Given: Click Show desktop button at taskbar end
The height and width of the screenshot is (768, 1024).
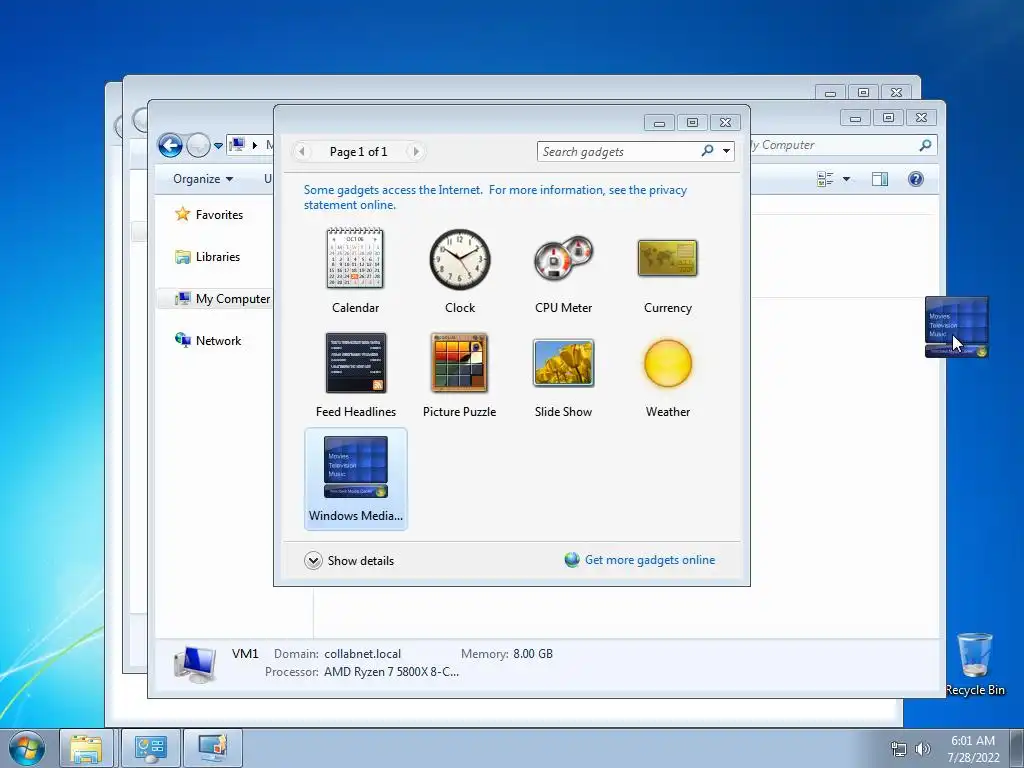Looking at the screenshot, I should [1017, 748].
